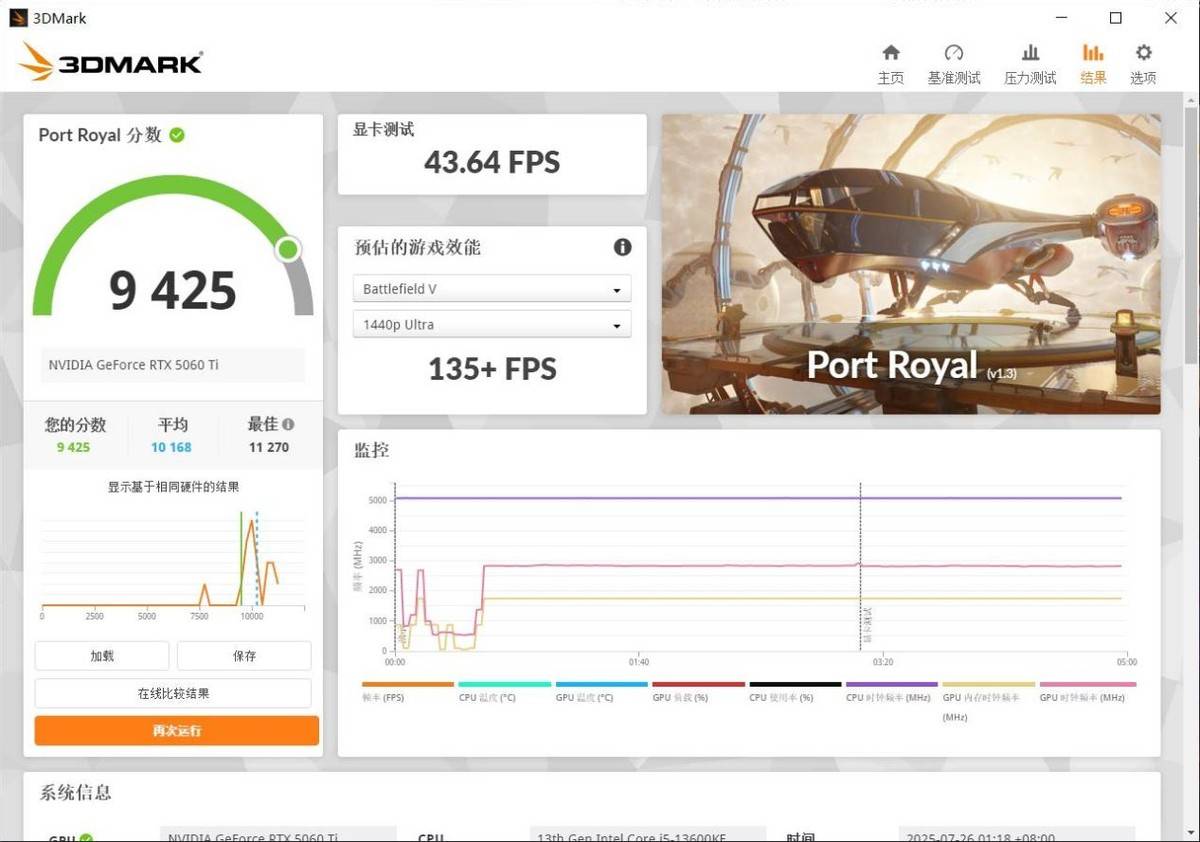
Task: Click green verified checkmark beside Port Royal score
Action: 177,135
